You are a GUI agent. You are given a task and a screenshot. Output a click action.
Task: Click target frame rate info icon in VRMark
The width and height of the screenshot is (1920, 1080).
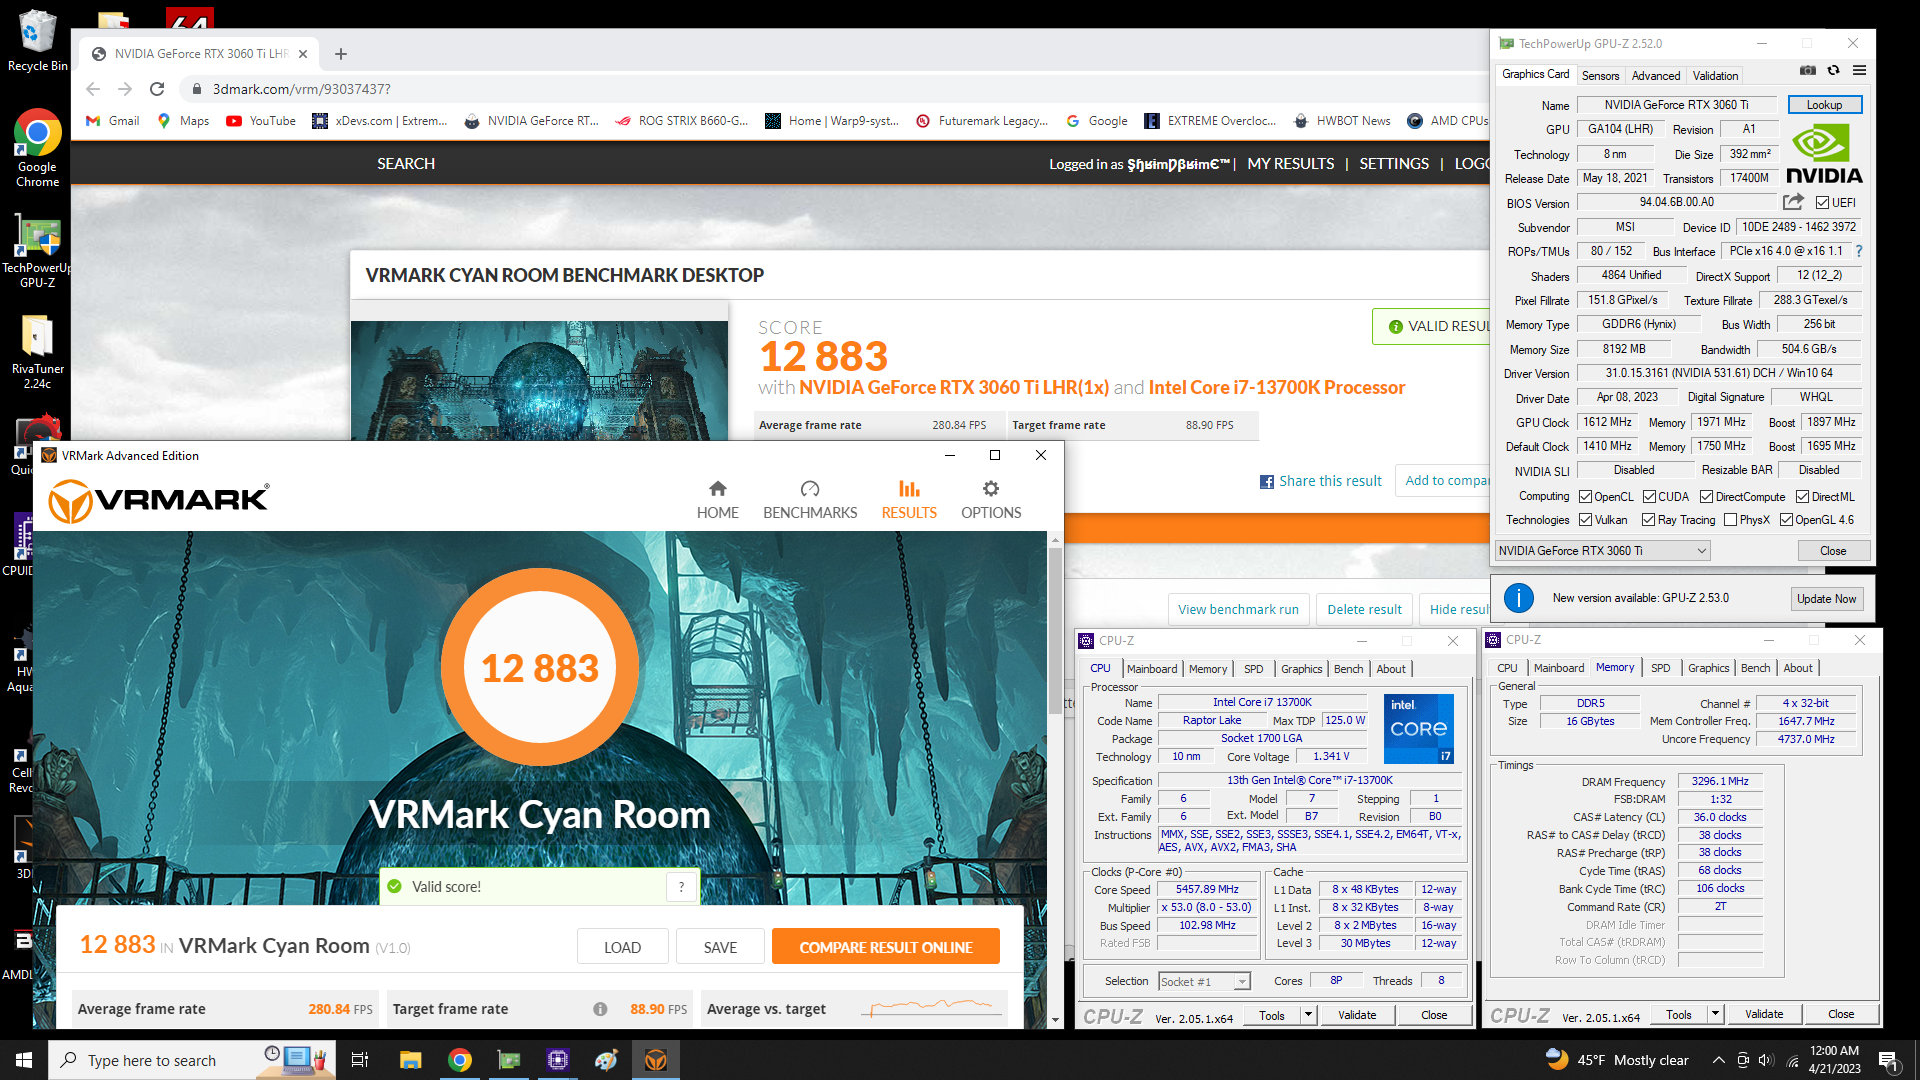(x=600, y=1009)
